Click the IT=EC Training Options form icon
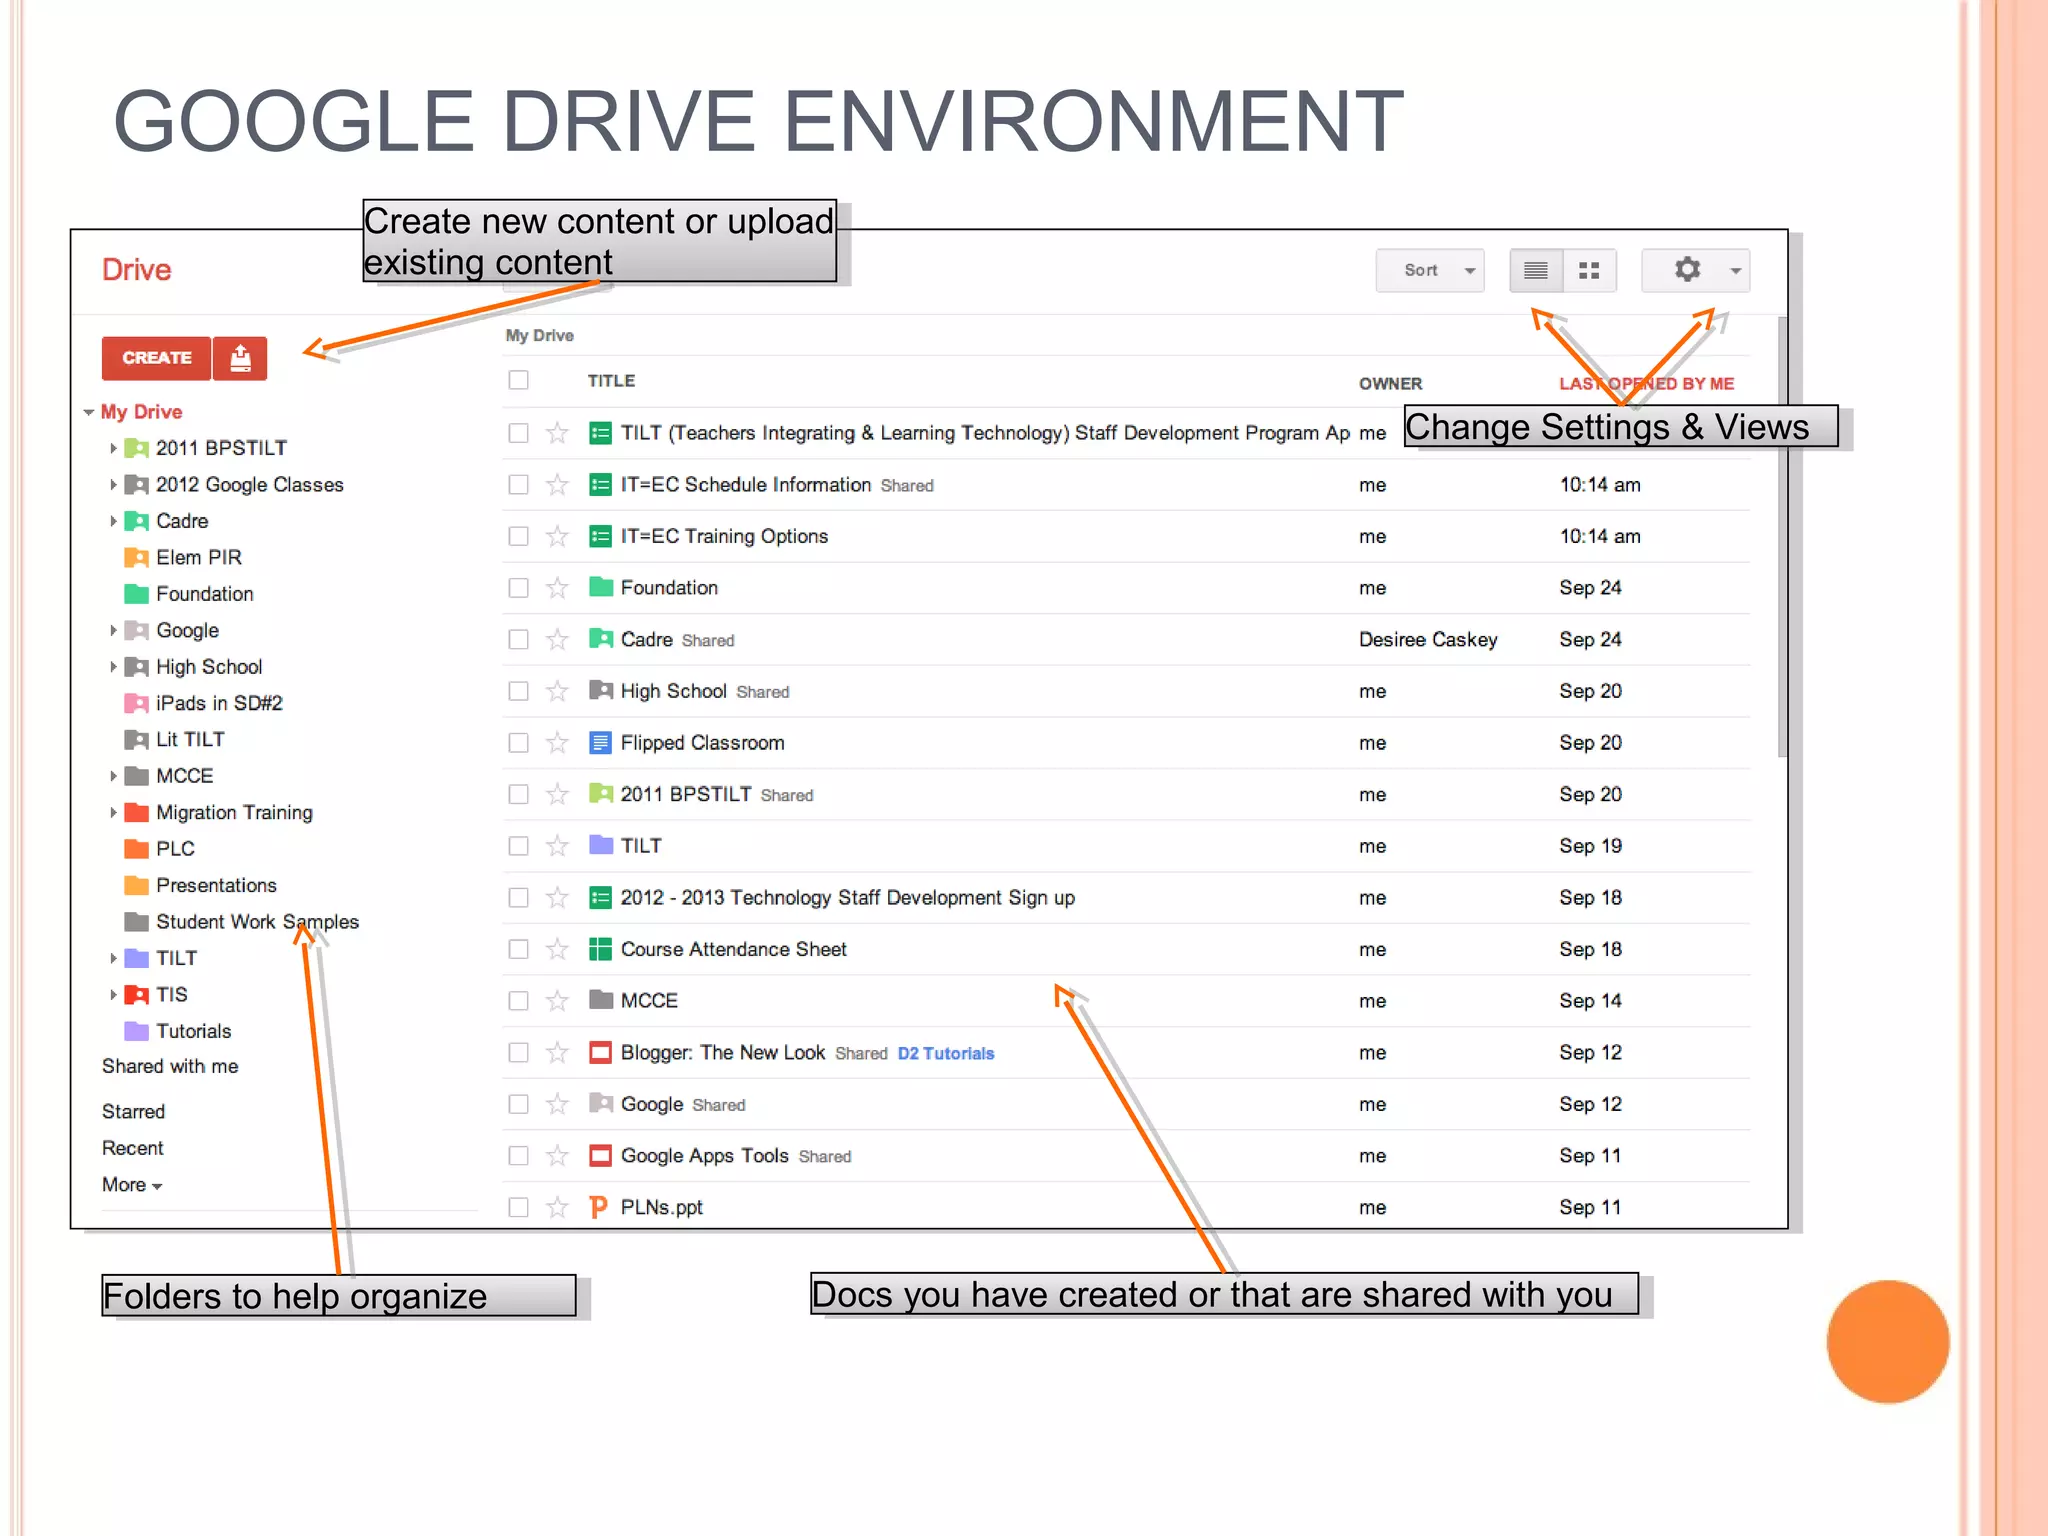Image resolution: width=2048 pixels, height=1536 pixels. (600, 536)
